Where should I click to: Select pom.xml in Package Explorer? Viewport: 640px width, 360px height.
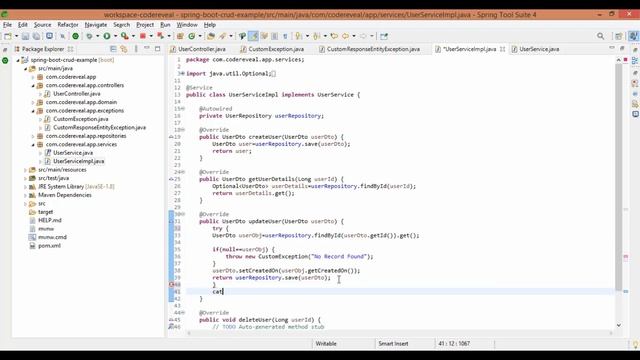49,246
